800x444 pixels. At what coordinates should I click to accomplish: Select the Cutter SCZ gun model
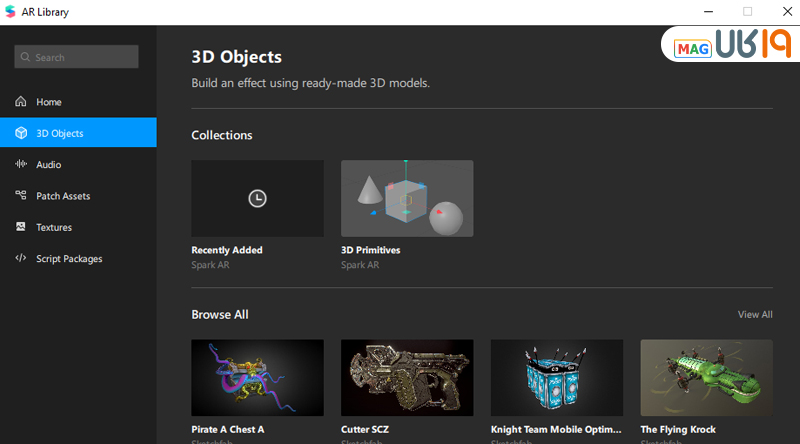[407, 377]
